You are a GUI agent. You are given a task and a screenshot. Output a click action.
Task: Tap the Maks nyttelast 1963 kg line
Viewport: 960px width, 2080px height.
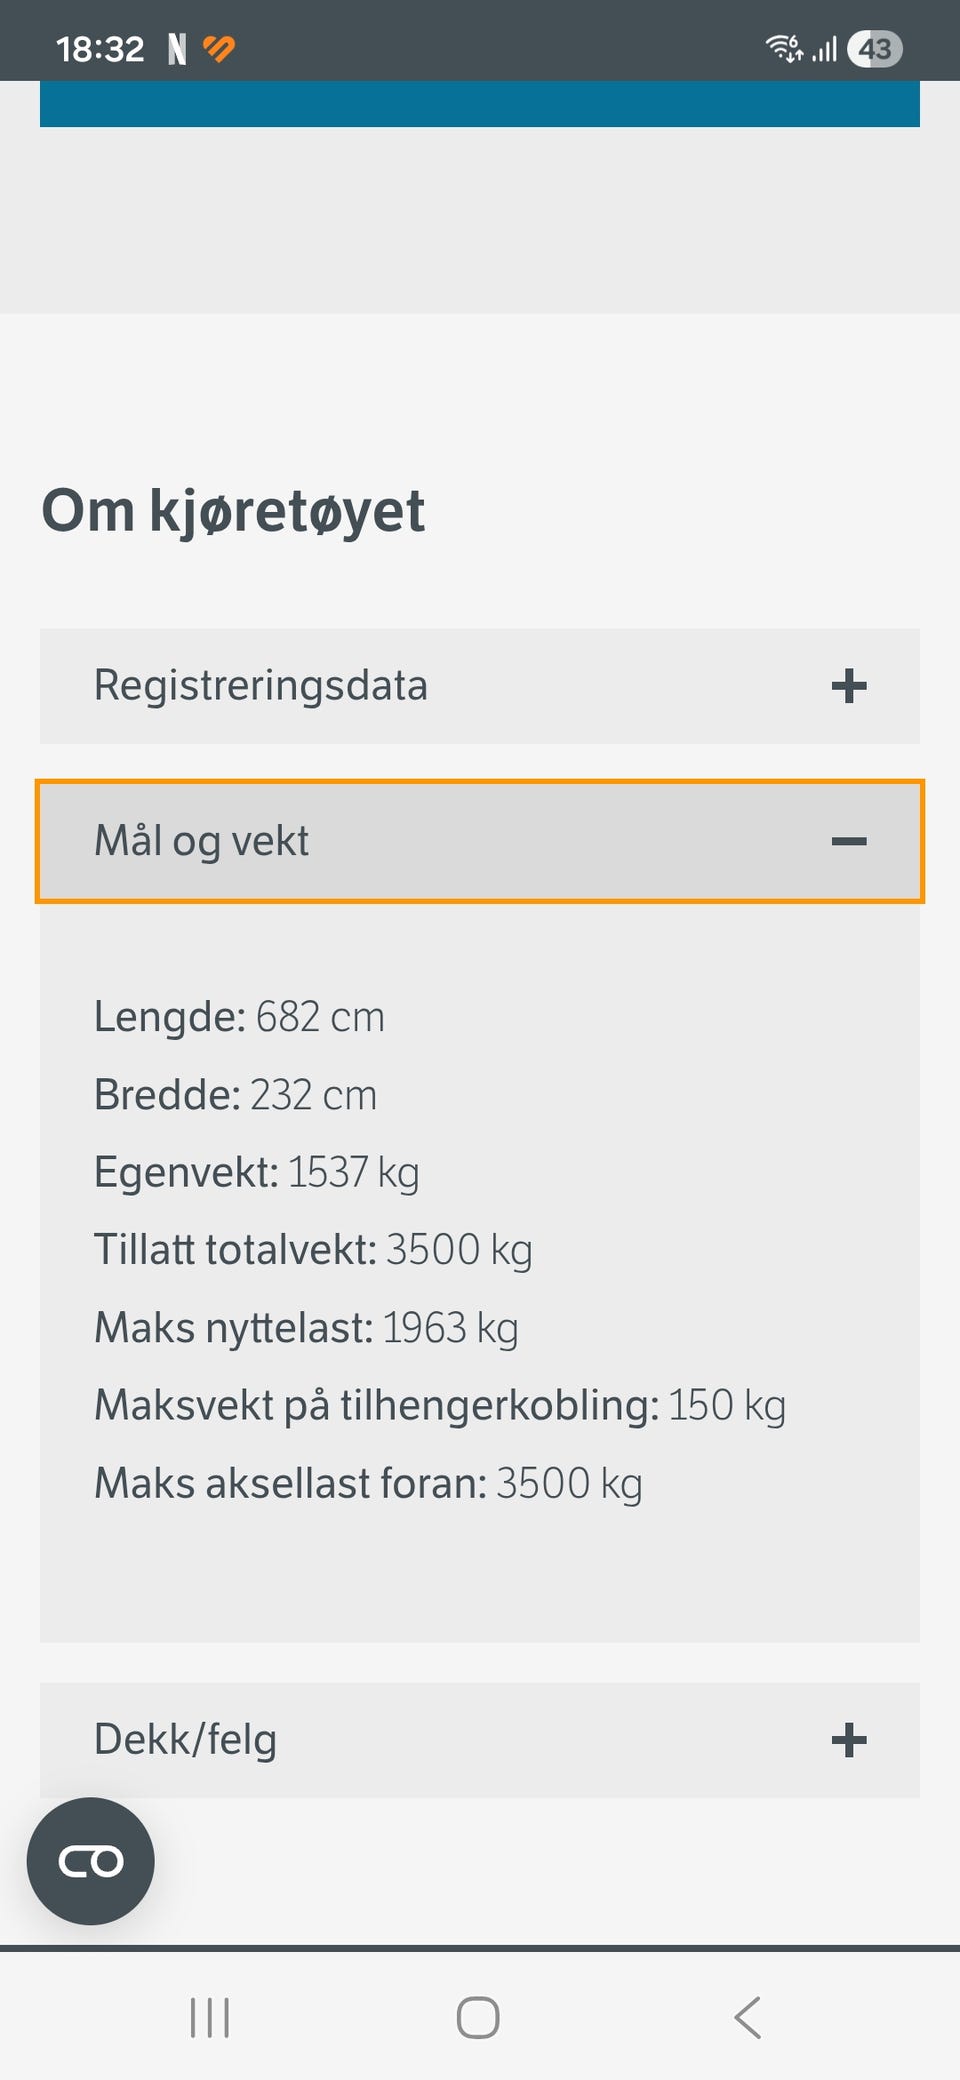(x=306, y=1328)
